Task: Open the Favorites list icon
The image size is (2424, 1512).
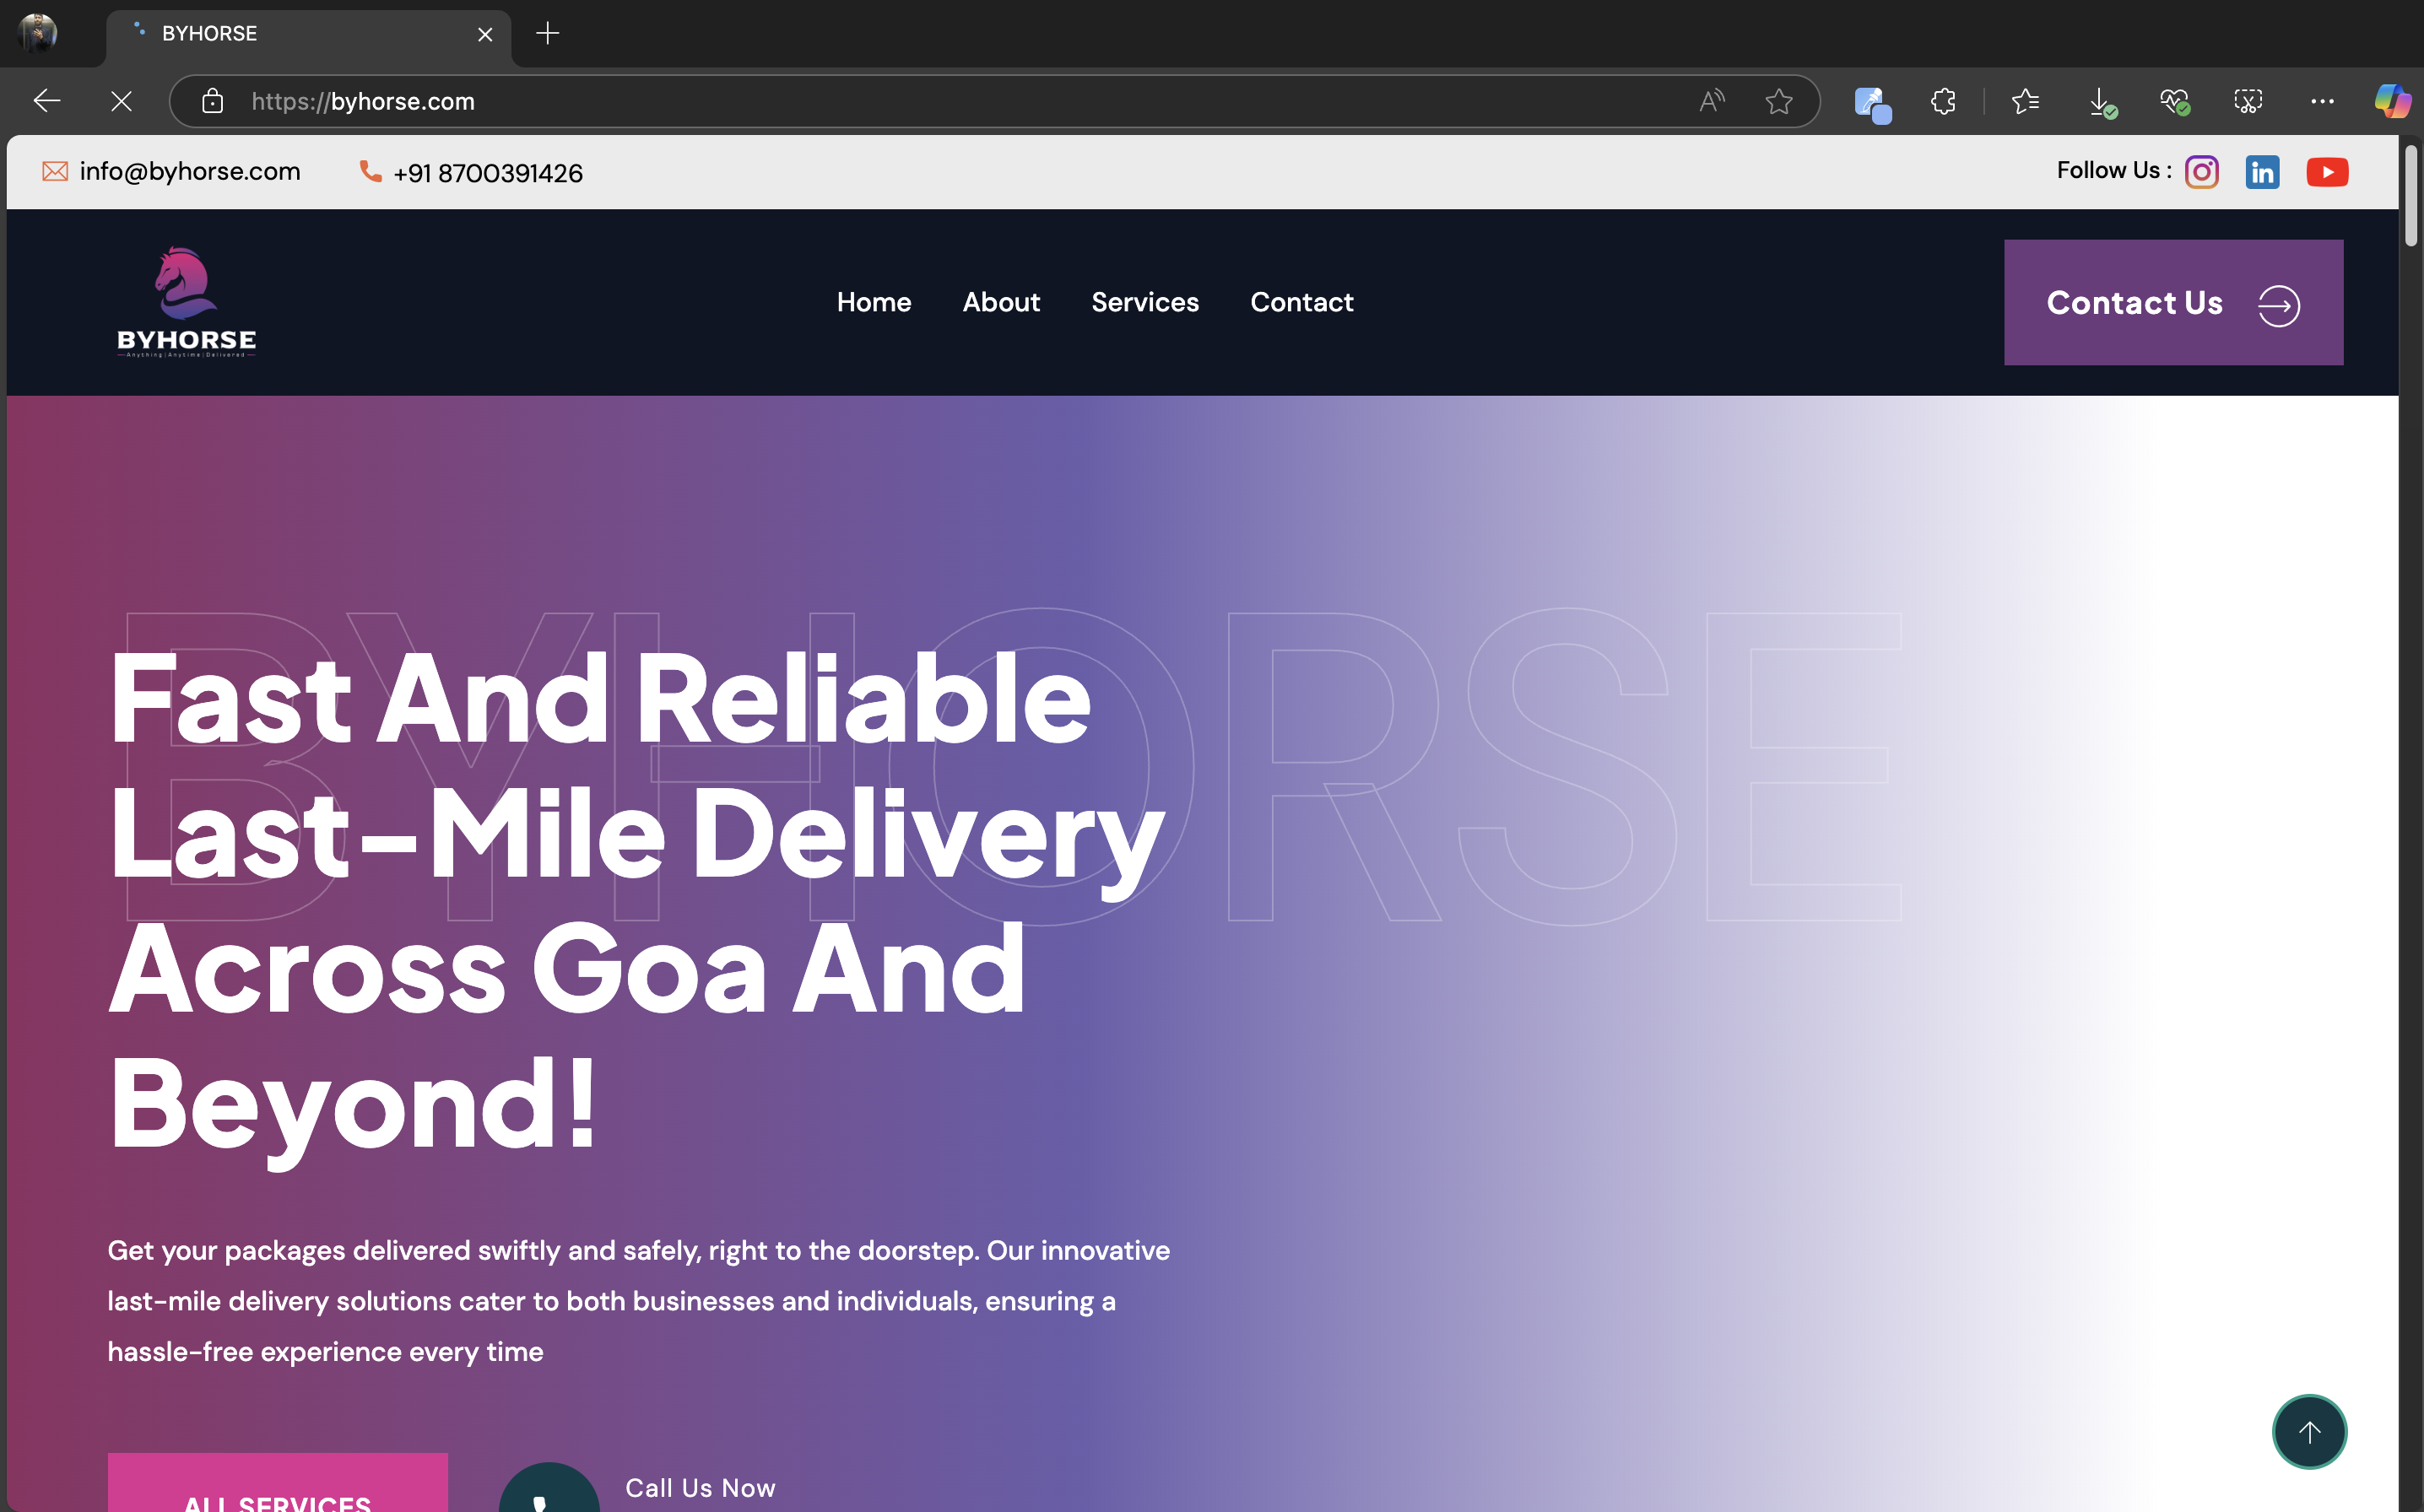Action: tap(2025, 101)
